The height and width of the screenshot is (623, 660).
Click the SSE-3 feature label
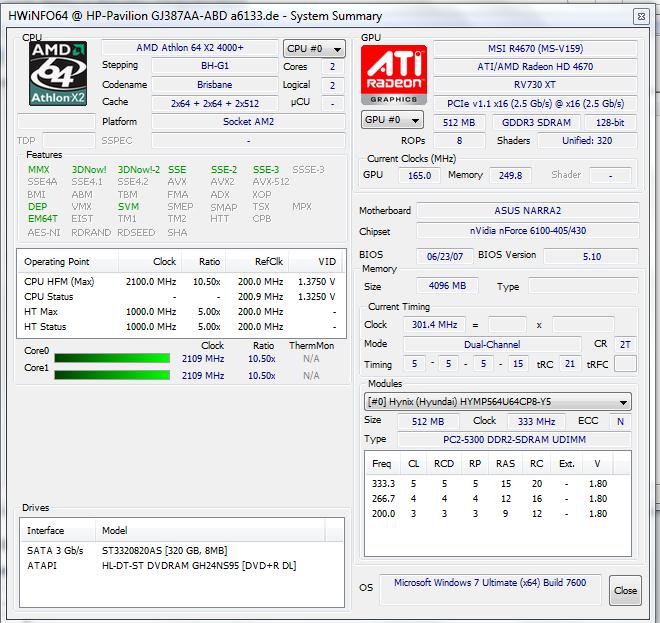coord(266,170)
